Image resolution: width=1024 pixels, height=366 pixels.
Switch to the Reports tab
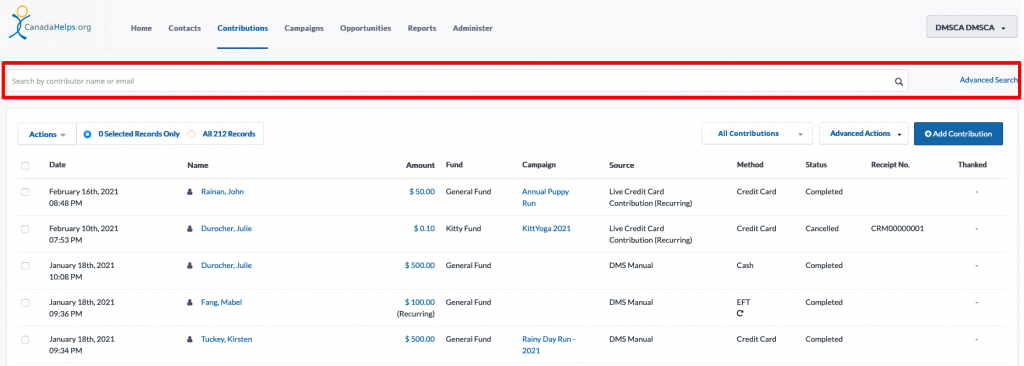pyautogui.click(x=422, y=28)
